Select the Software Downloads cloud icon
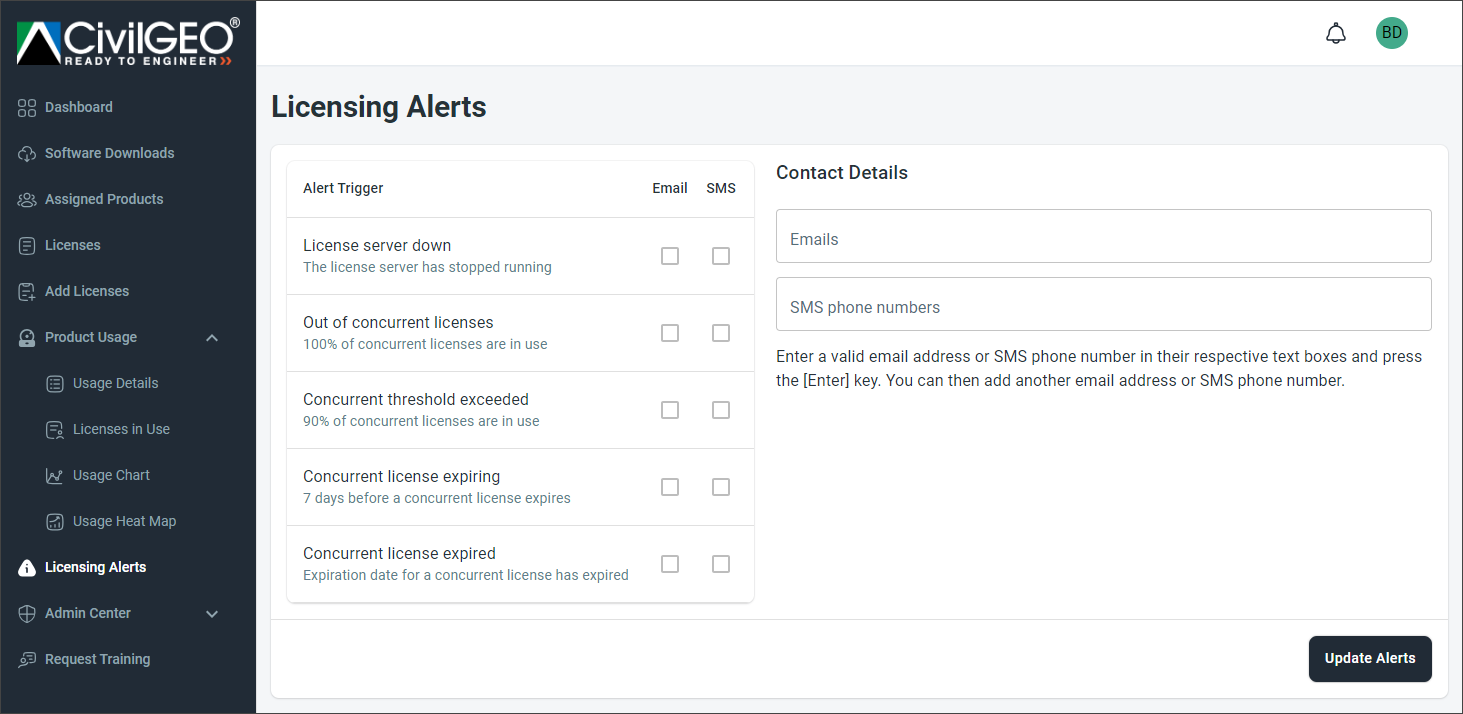This screenshot has height=714, width=1463. click(x=26, y=152)
